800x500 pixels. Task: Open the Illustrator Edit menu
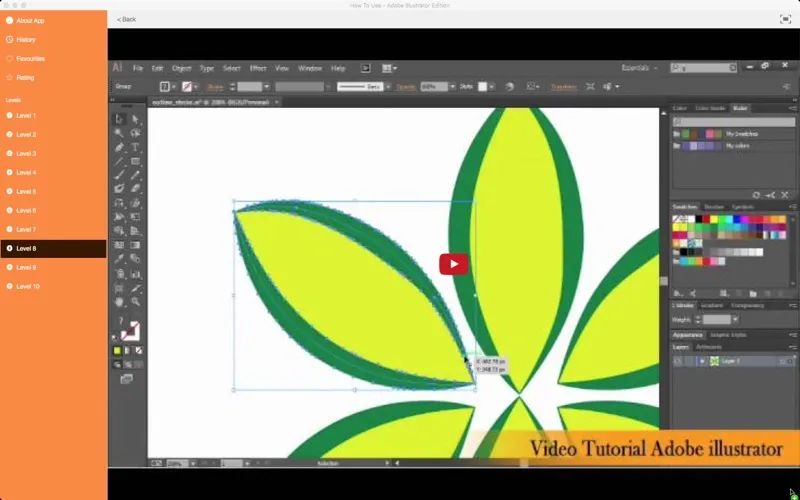pyautogui.click(x=157, y=68)
